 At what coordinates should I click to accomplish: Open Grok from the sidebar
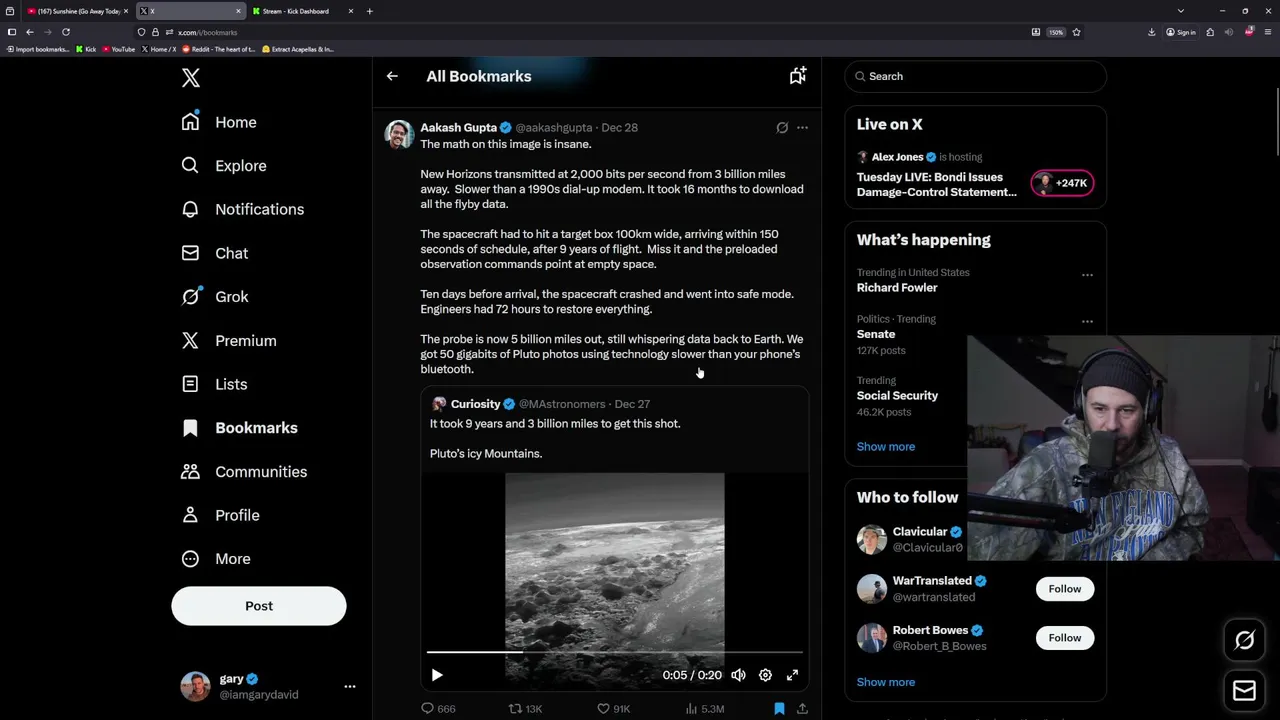point(215,297)
